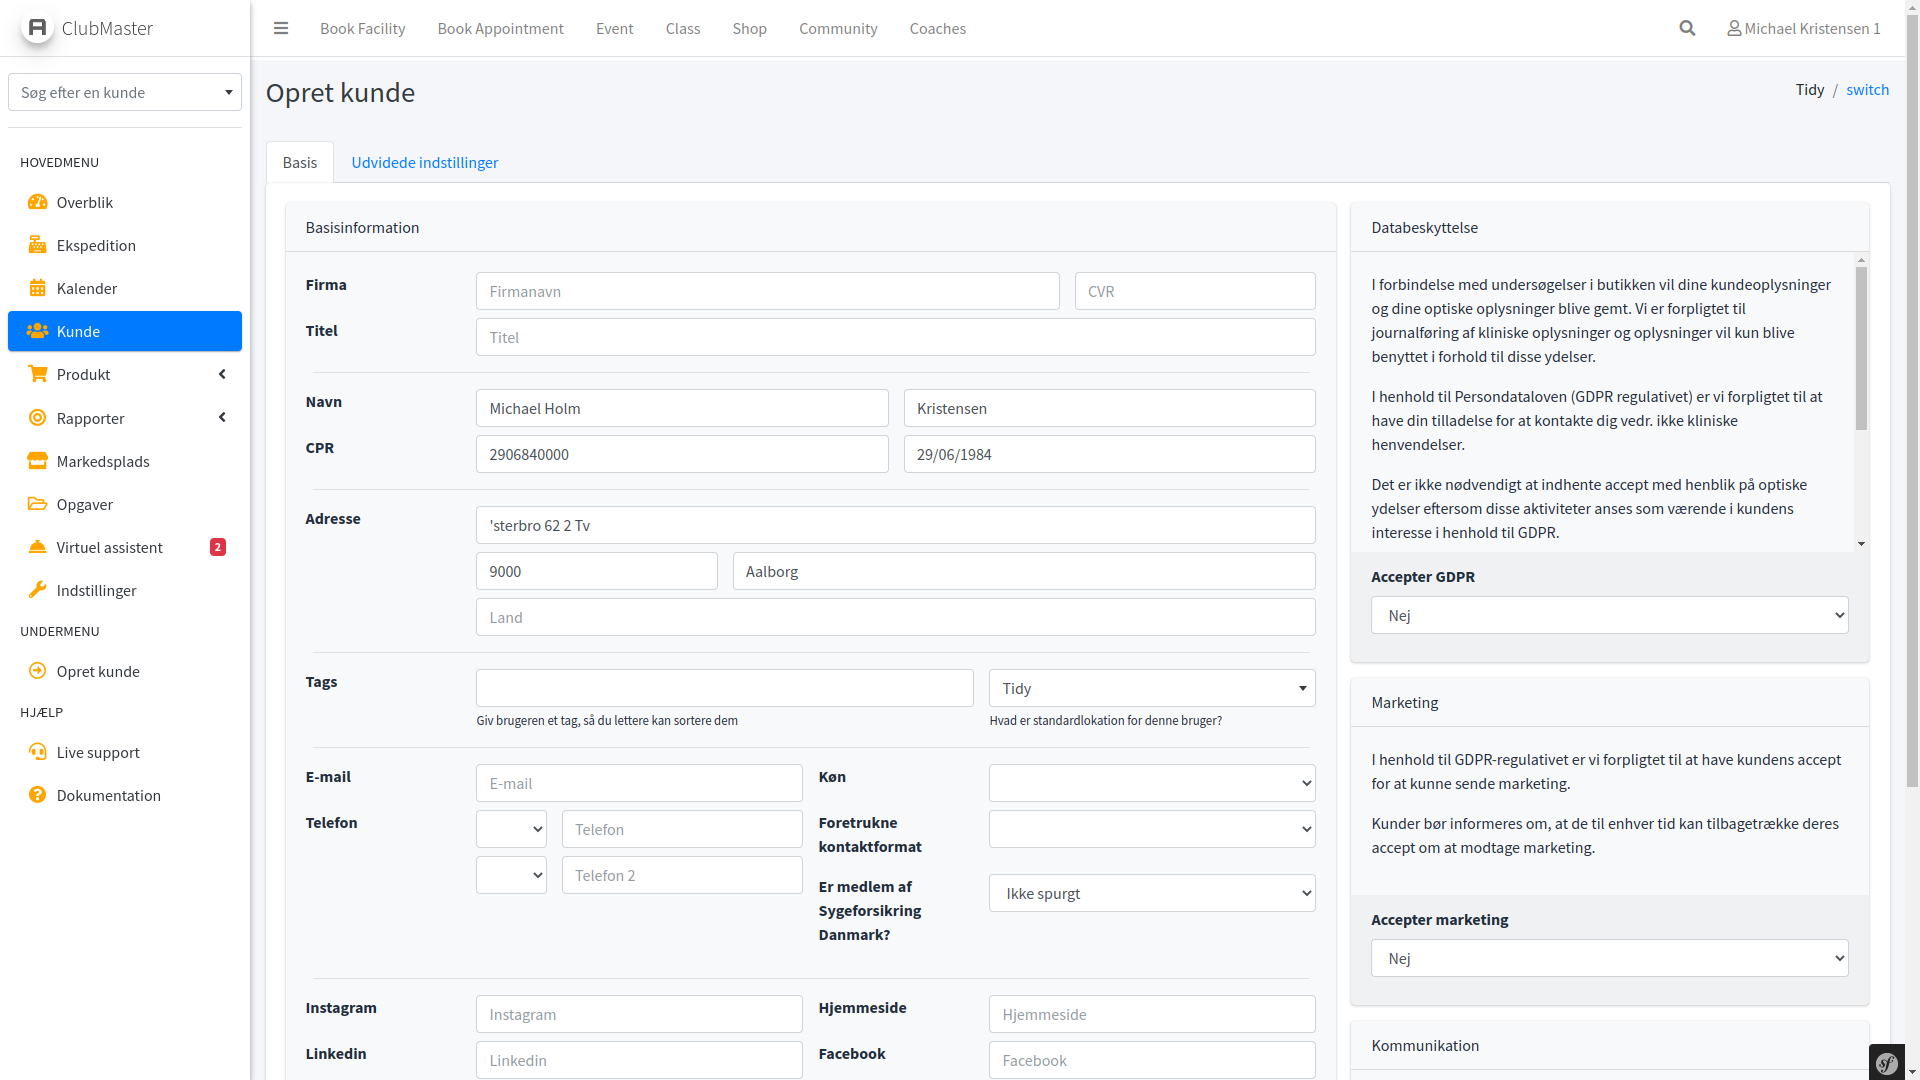Open Book Facility menu item
Image resolution: width=1920 pixels, height=1080 pixels.
click(362, 28)
